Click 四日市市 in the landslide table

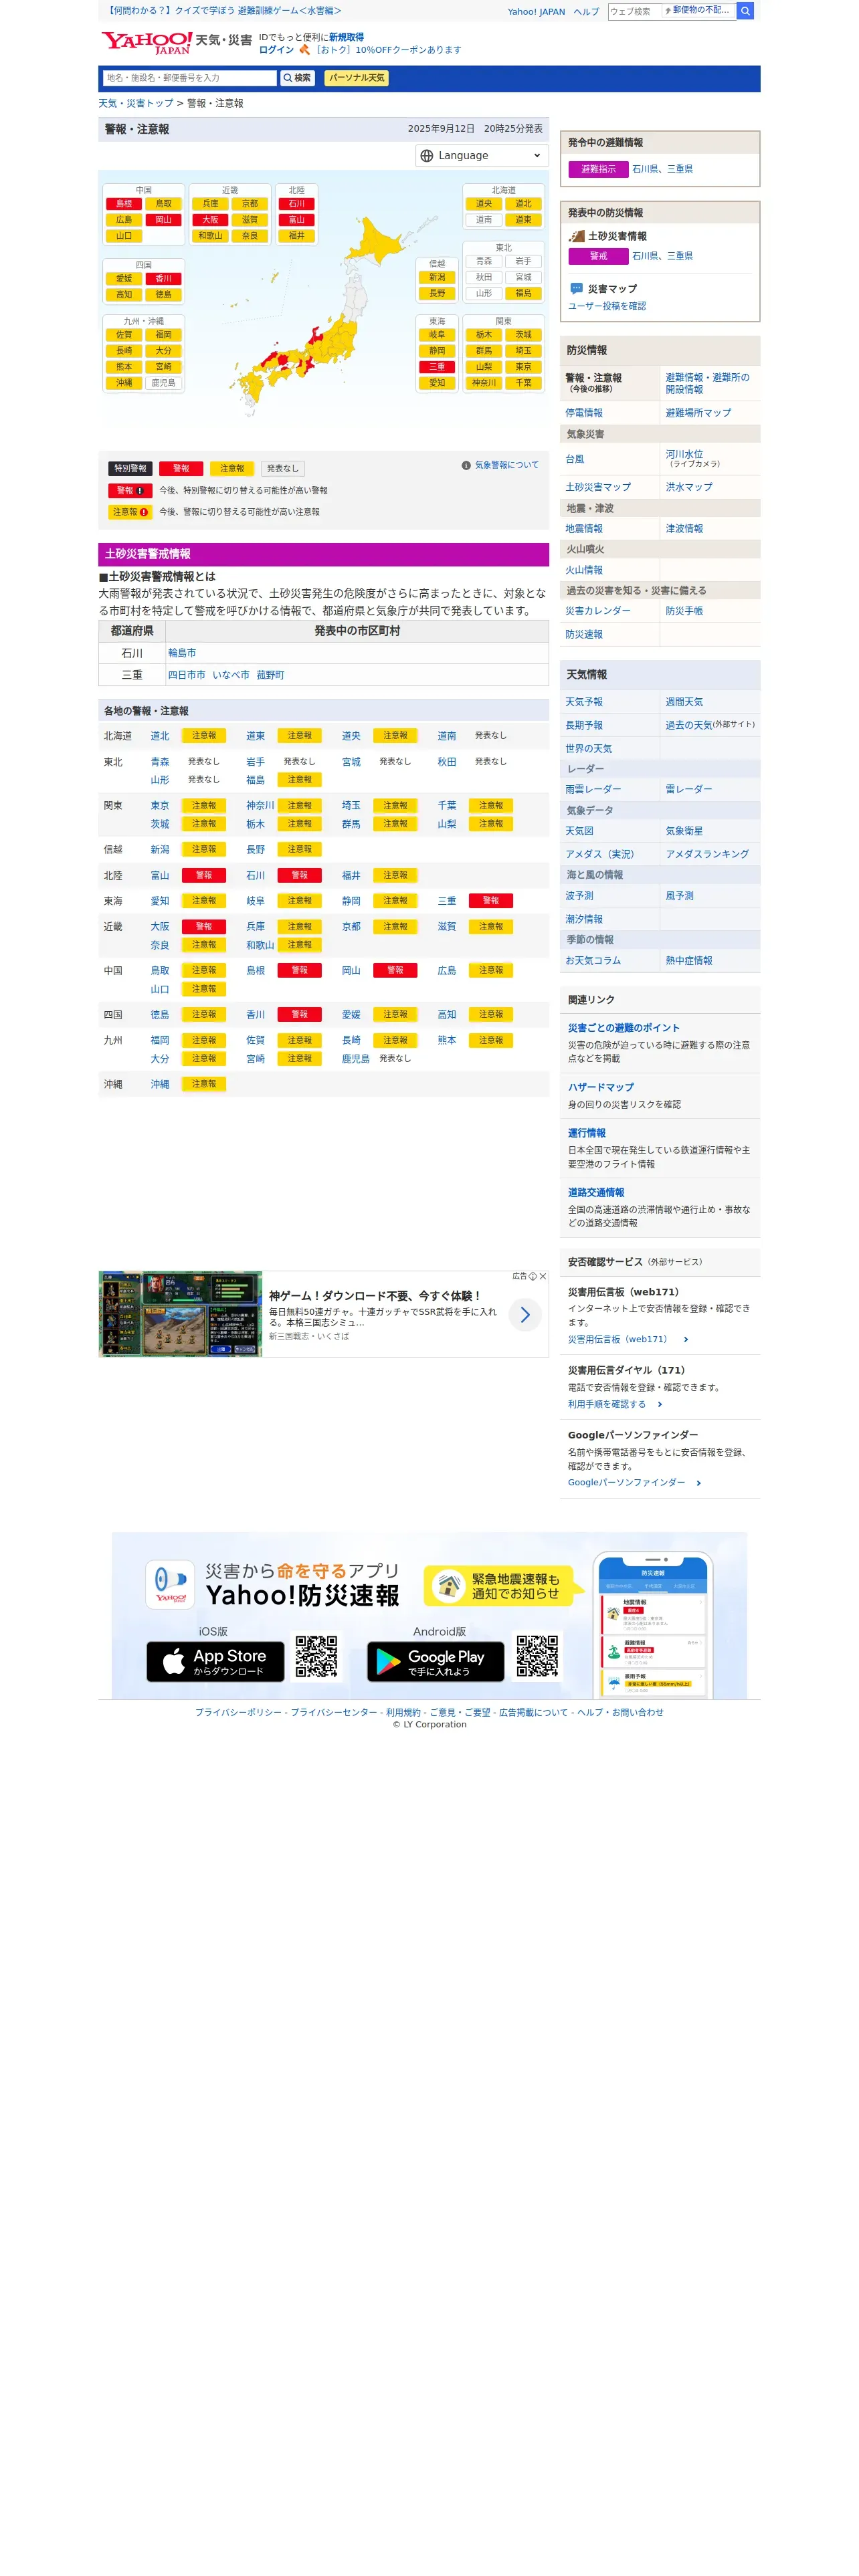(x=187, y=675)
